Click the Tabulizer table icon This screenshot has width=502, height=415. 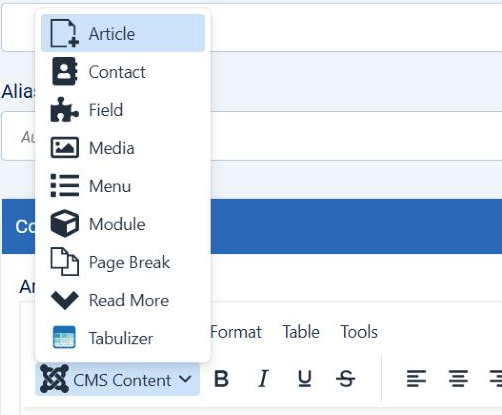click(64, 337)
